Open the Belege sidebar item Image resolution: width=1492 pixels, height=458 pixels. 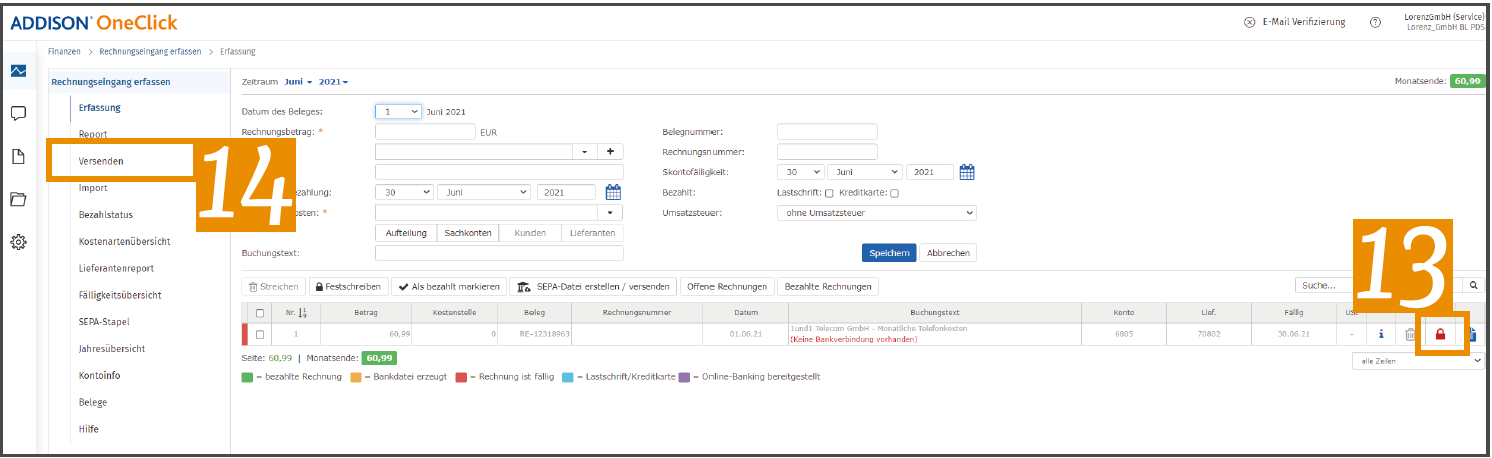[93, 402]
